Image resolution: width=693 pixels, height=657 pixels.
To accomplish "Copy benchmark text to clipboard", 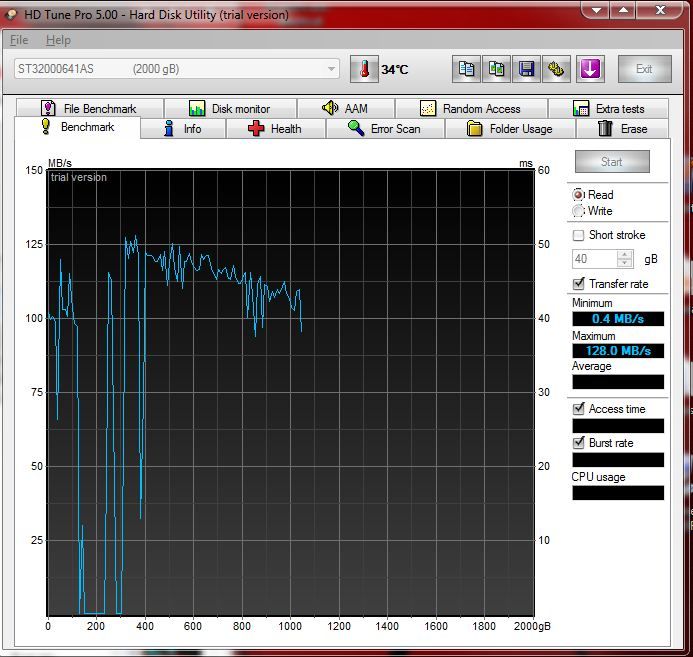I will (466, 69).
